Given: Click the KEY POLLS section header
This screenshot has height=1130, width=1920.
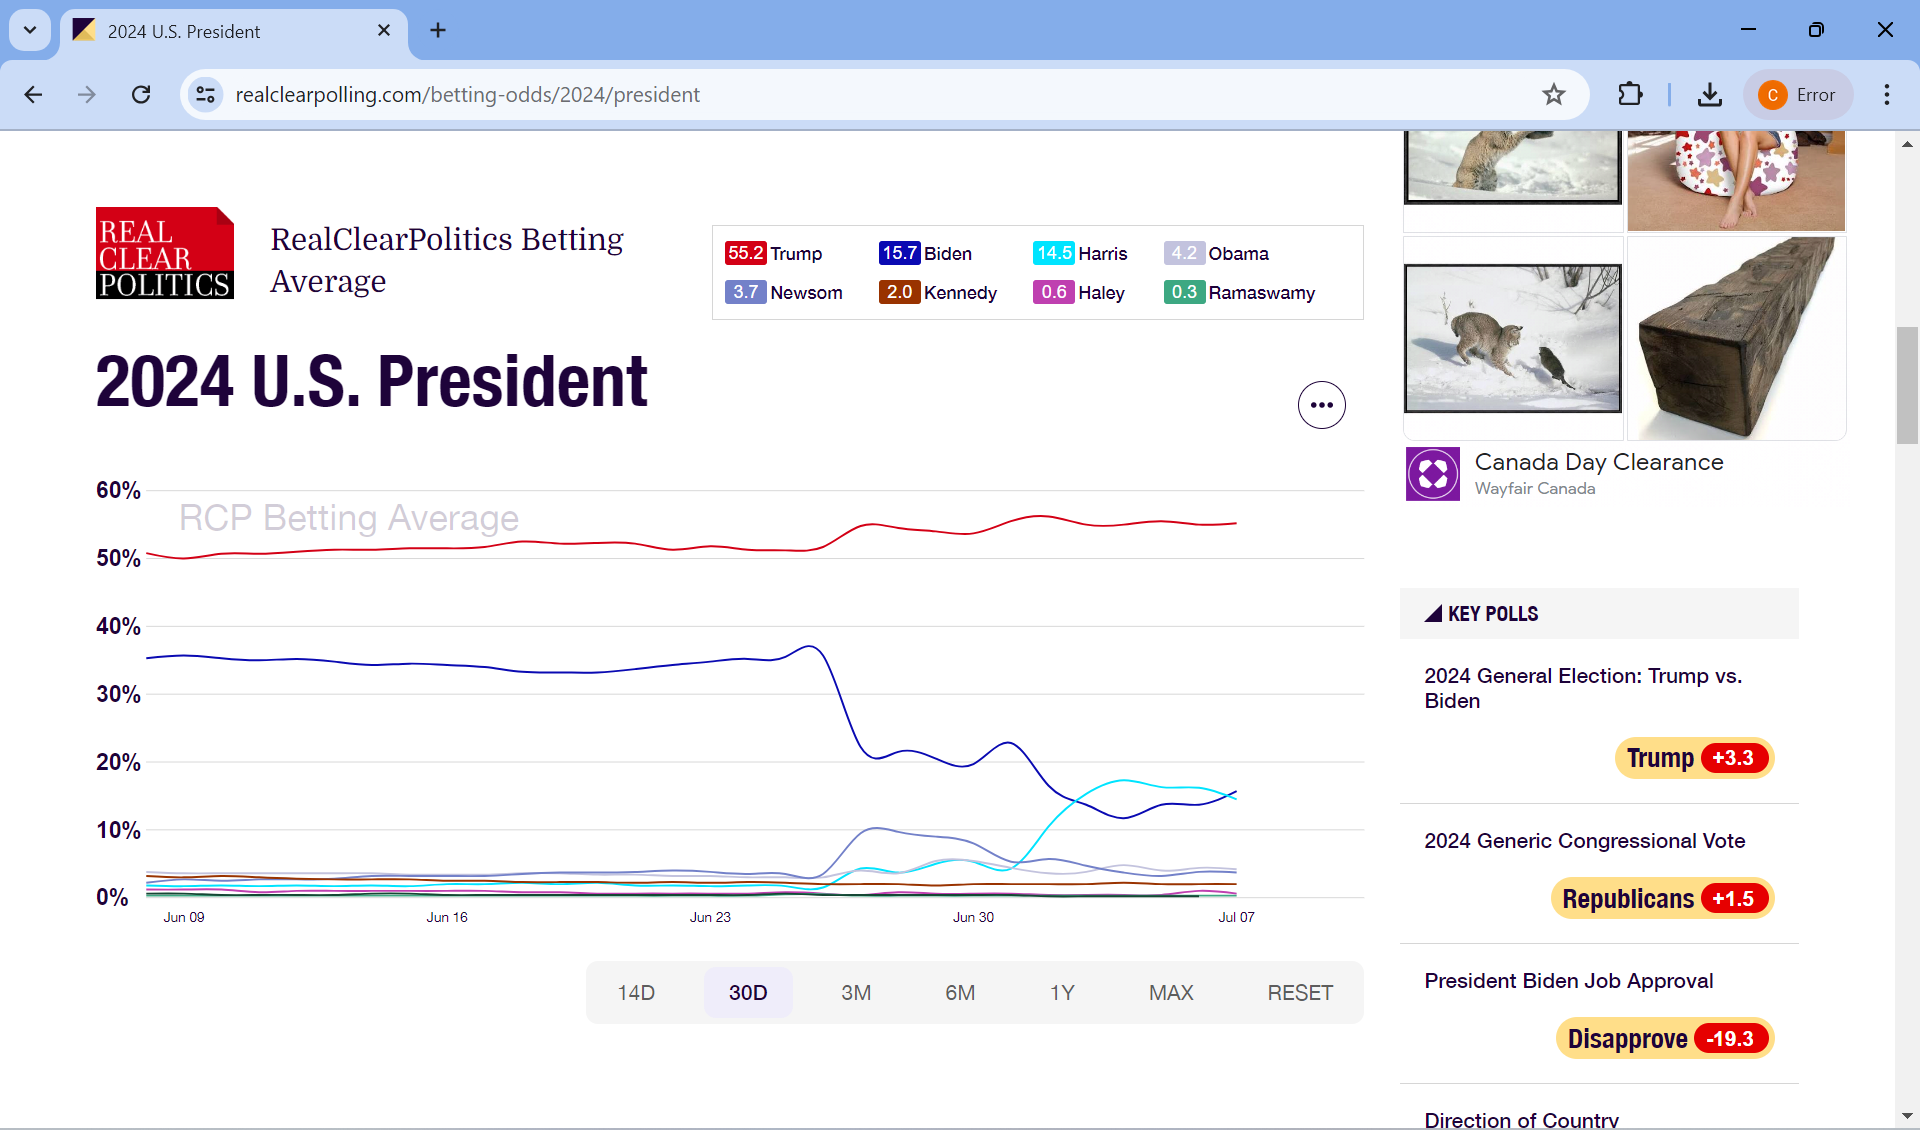Looking at the screenshot, I should [1599, 614].
